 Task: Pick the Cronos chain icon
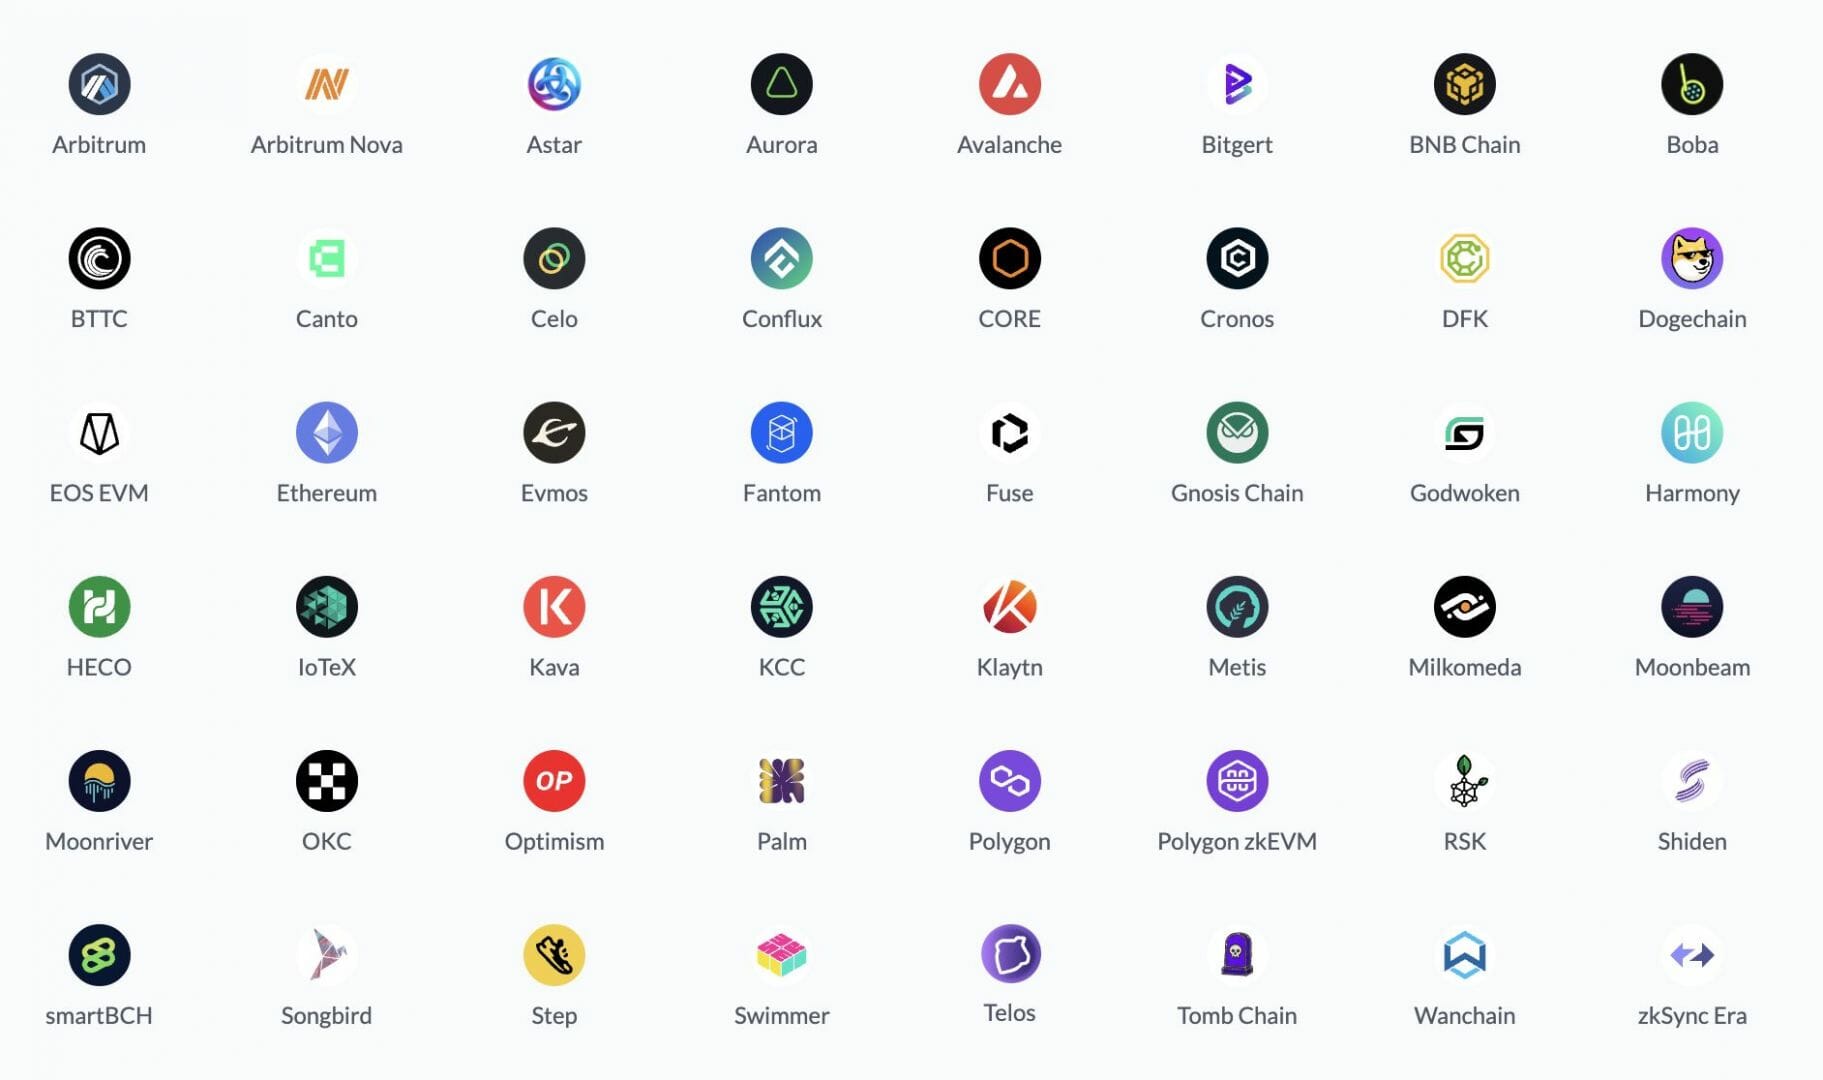click(1237, 258)
